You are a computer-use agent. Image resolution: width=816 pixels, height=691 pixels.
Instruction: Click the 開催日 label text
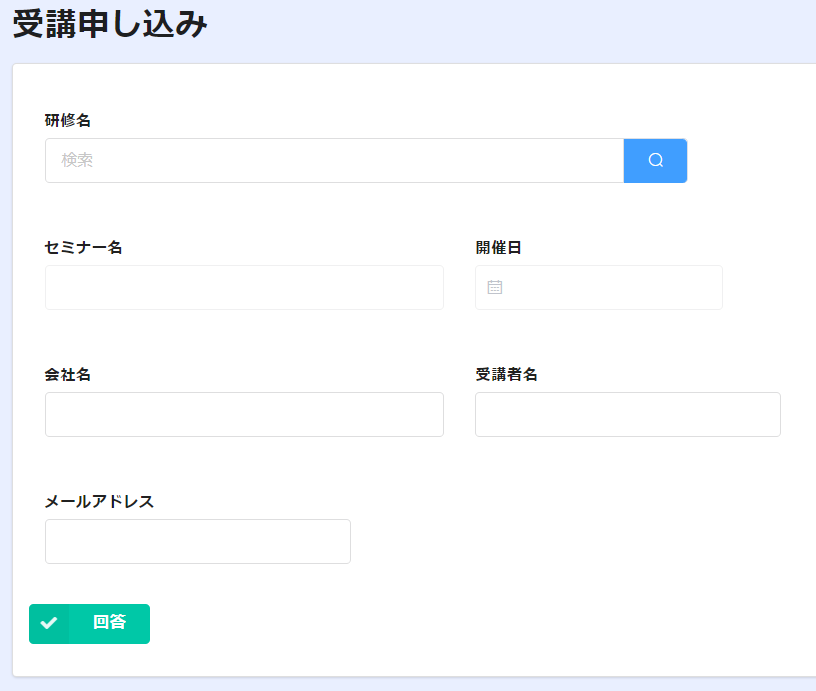pyautogui.click(x=498, y=247)
